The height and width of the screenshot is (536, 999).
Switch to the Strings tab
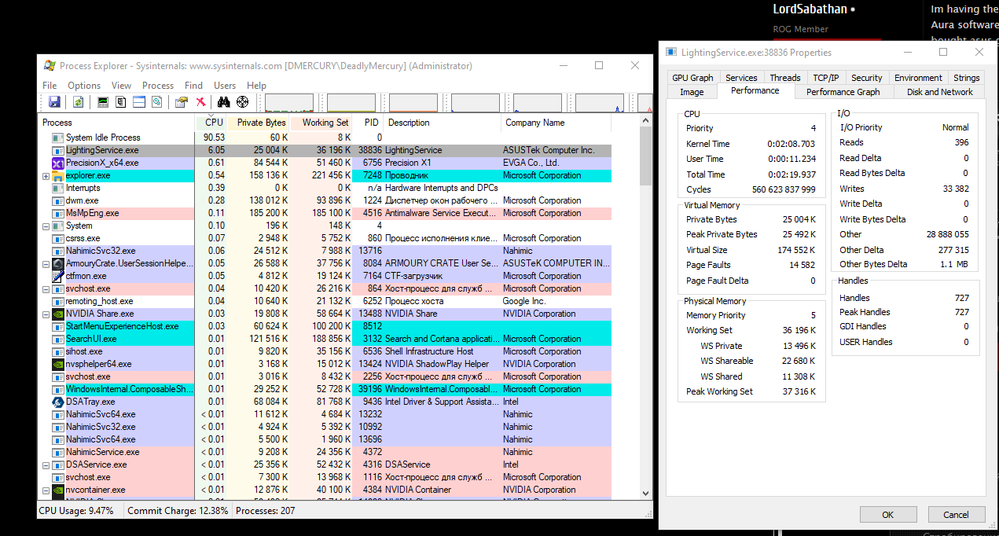click(966, 78)
